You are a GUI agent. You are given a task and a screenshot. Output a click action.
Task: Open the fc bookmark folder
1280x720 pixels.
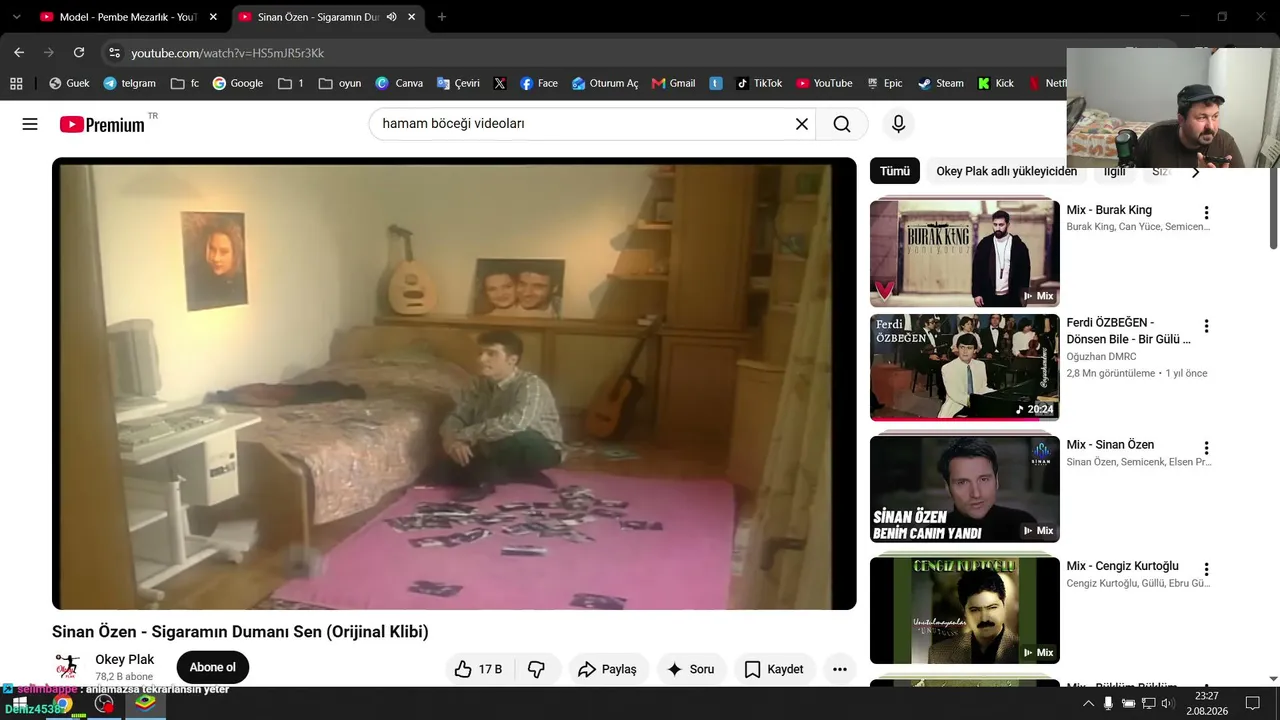pyautogui.click(x=185, y=83)
